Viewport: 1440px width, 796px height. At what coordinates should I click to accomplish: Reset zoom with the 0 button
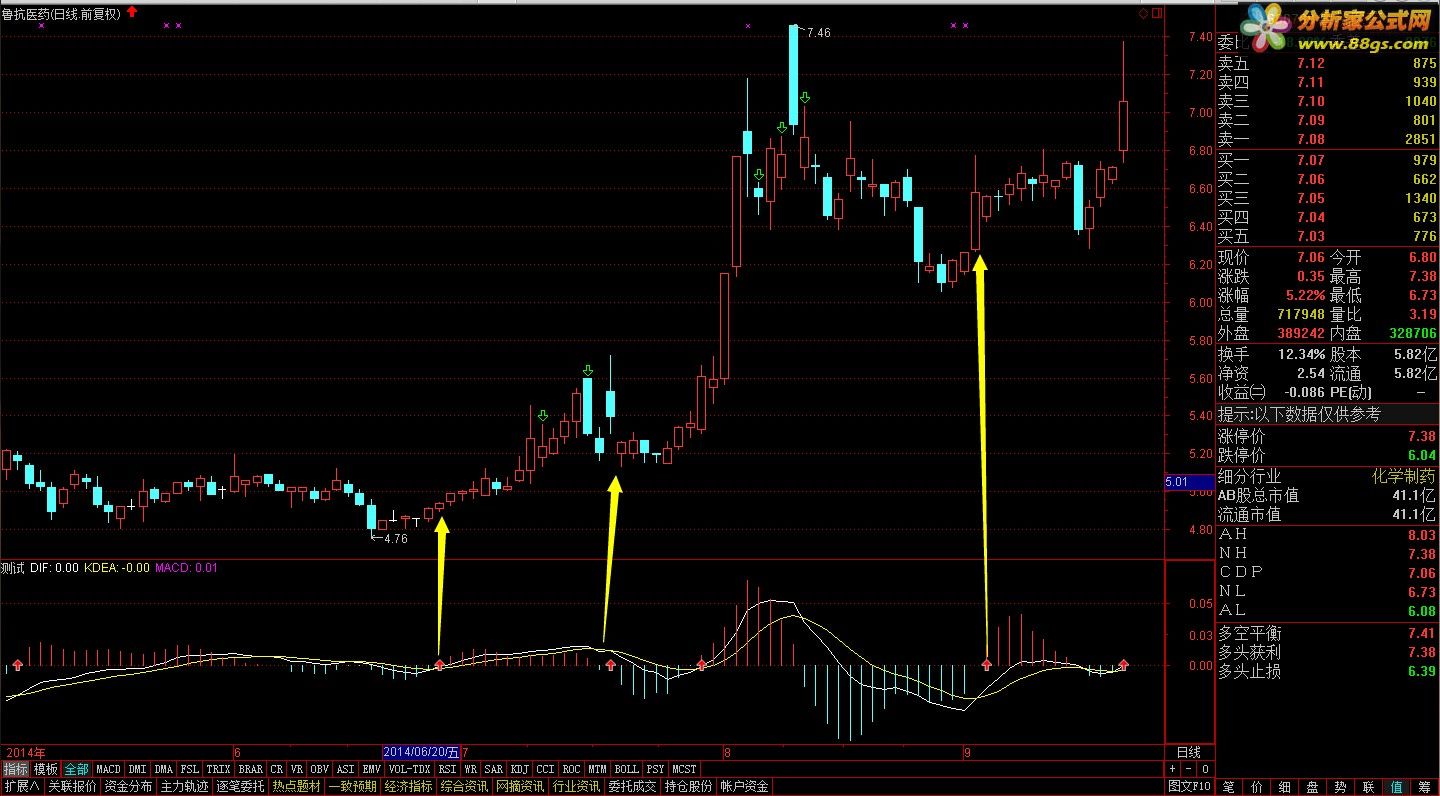coord(1205,769)
